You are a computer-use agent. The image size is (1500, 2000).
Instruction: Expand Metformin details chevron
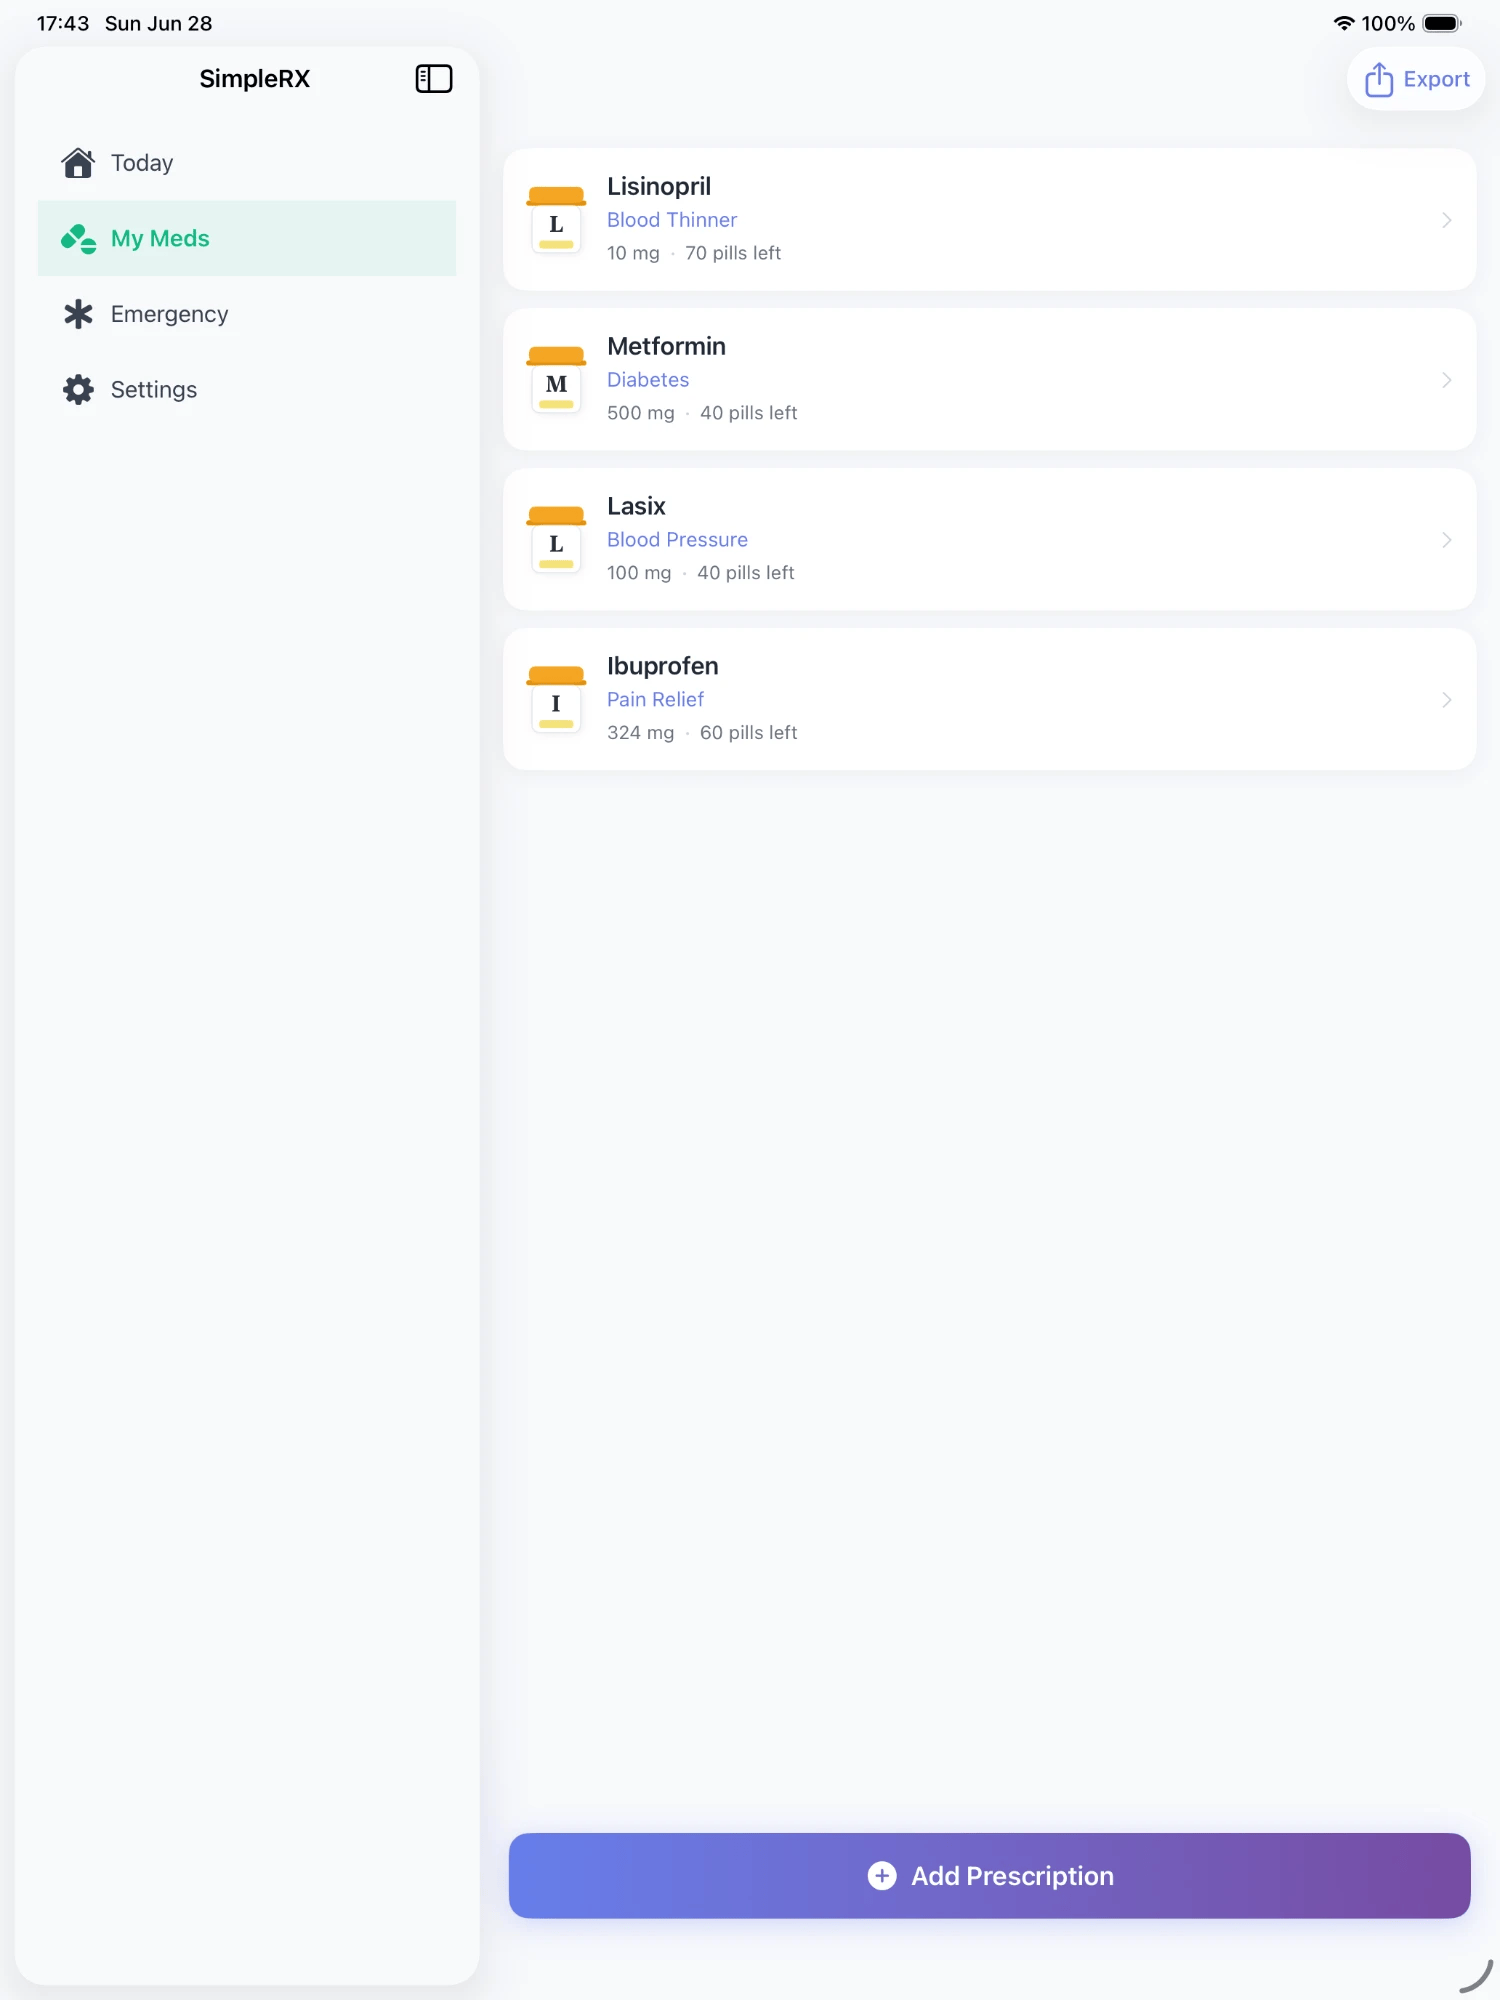pyautogui.click(x=1446, y=380)
